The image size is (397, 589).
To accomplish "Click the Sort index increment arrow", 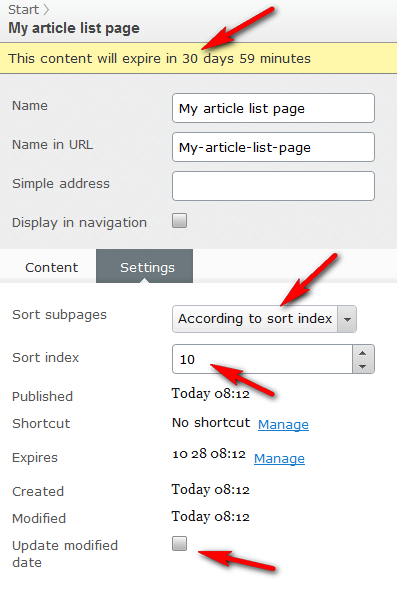I will (363, 353).
